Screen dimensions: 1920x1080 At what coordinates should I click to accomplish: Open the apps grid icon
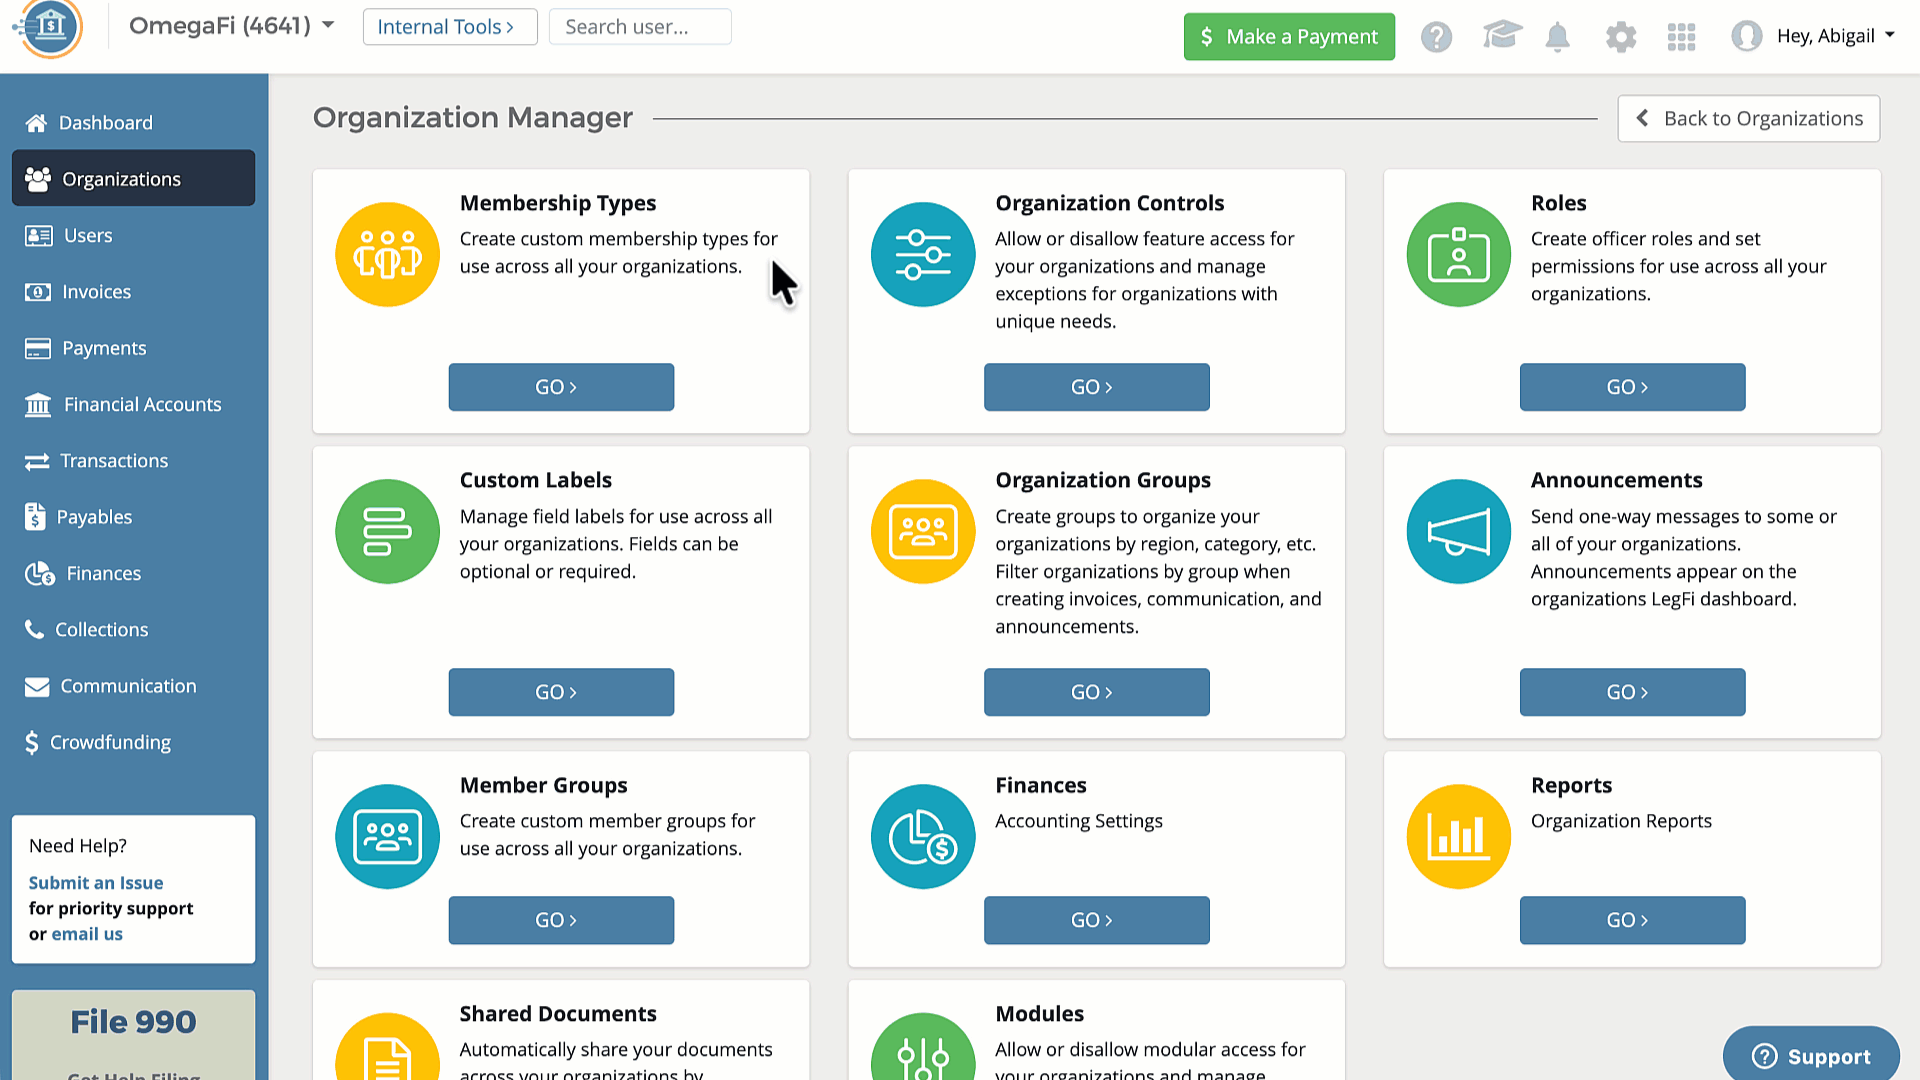point(1681,37)
